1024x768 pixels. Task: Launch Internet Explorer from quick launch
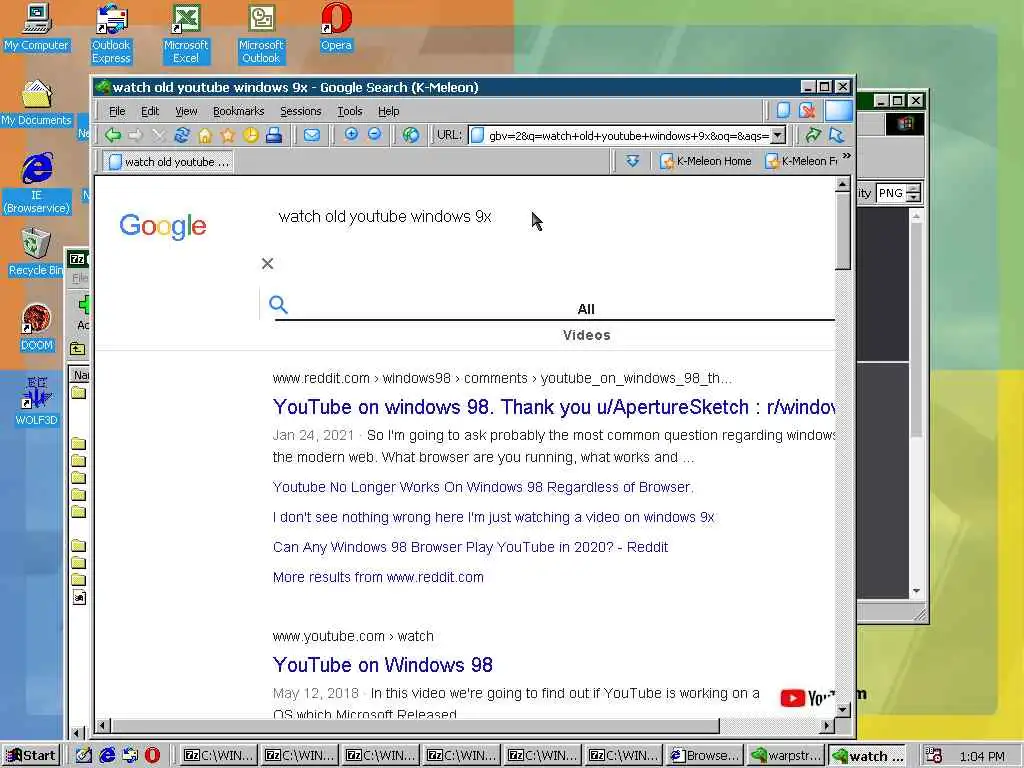tap(107, 755)
